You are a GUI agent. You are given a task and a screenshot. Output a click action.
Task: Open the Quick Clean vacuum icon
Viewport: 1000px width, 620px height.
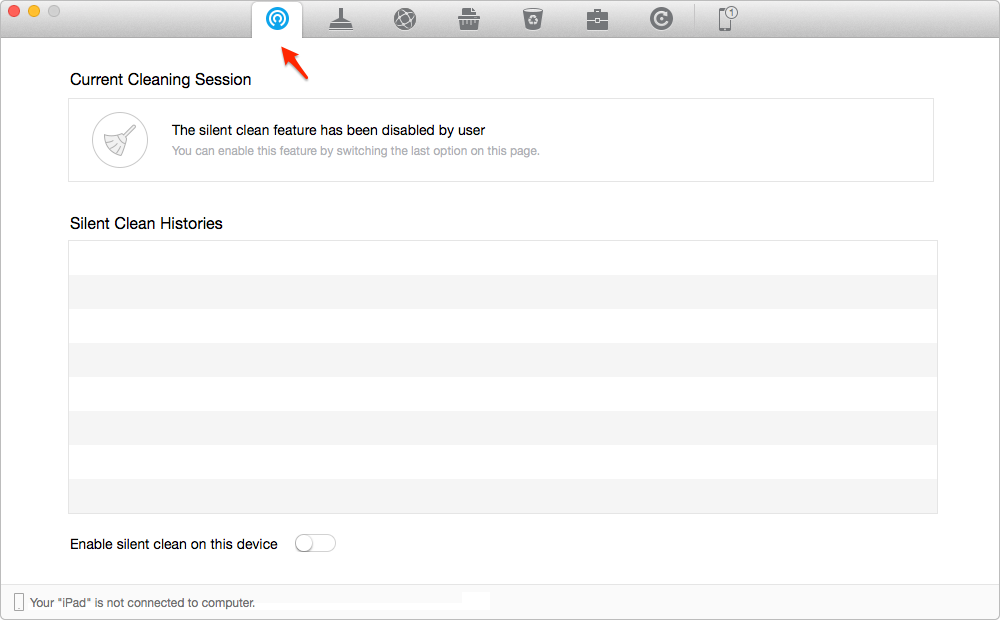click(x=341, y=19)
